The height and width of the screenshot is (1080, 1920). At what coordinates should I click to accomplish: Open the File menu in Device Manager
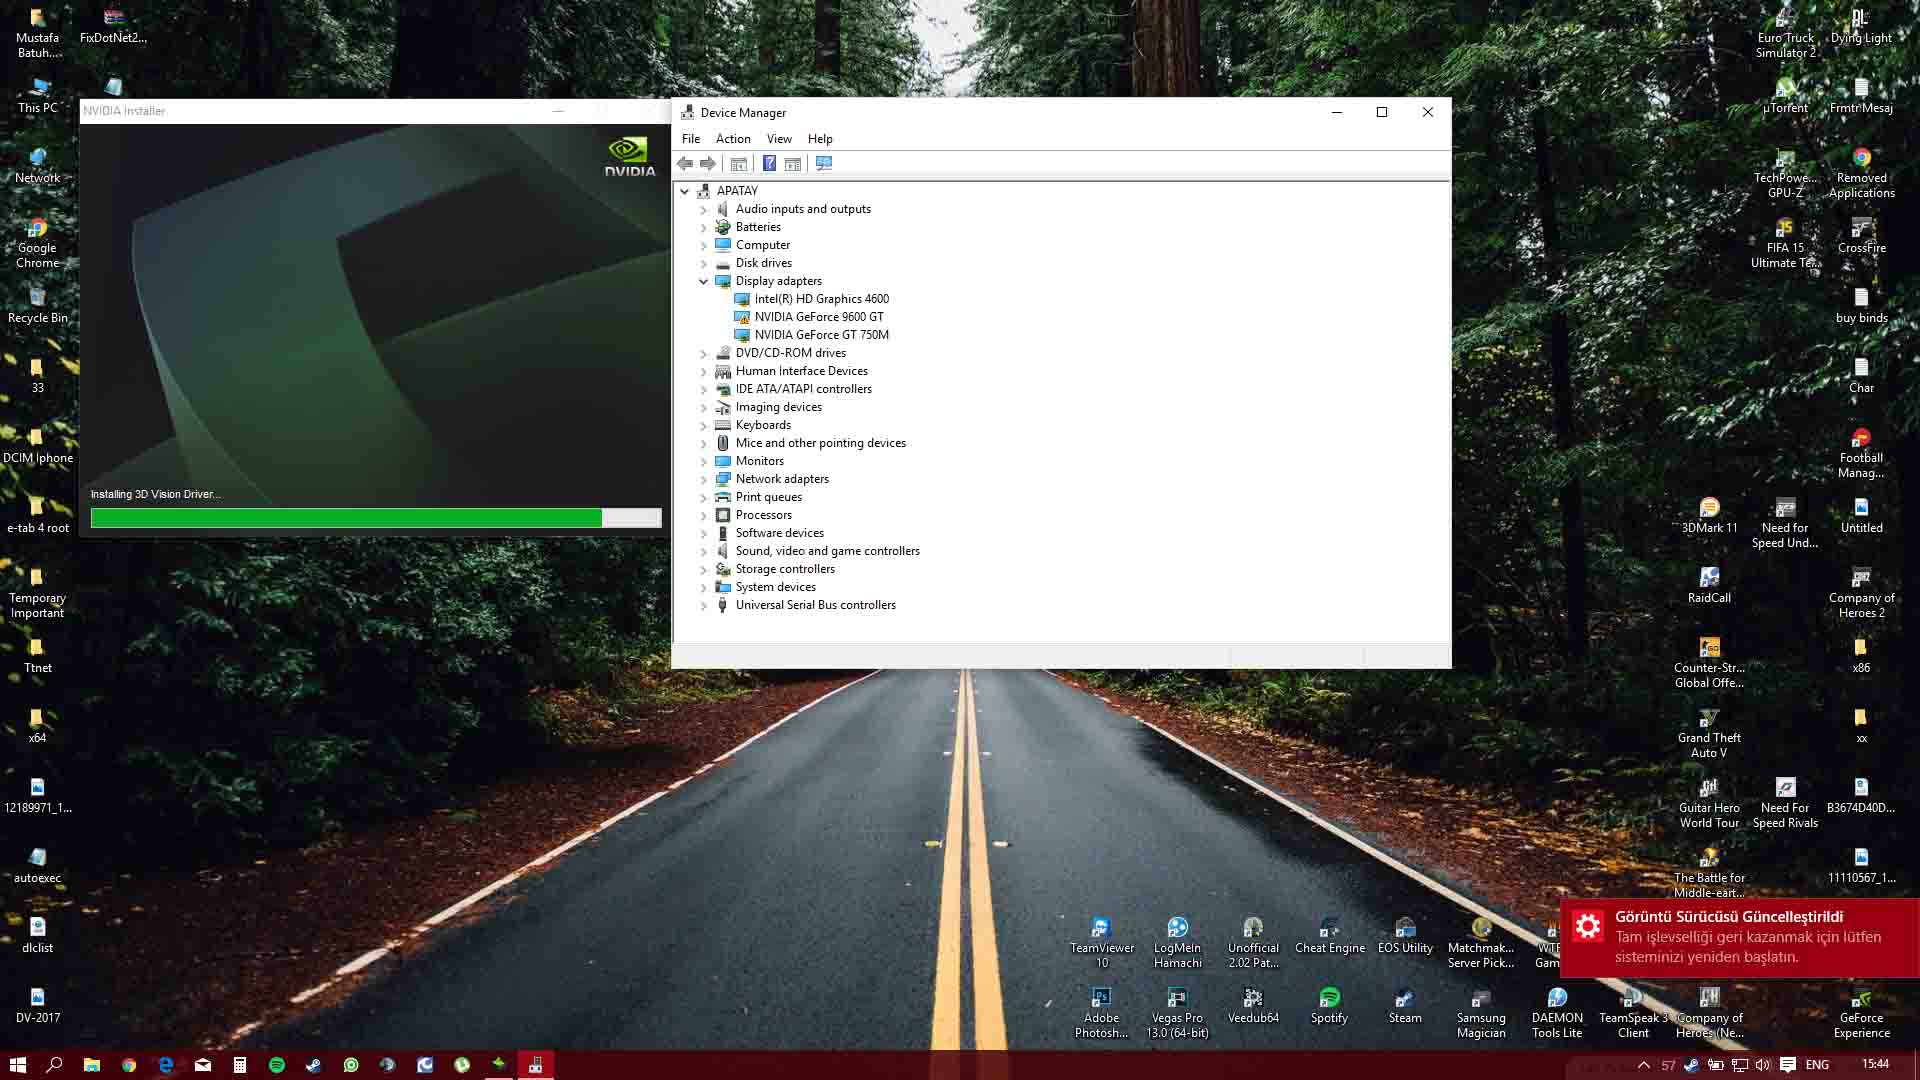(x=691, y=139)
